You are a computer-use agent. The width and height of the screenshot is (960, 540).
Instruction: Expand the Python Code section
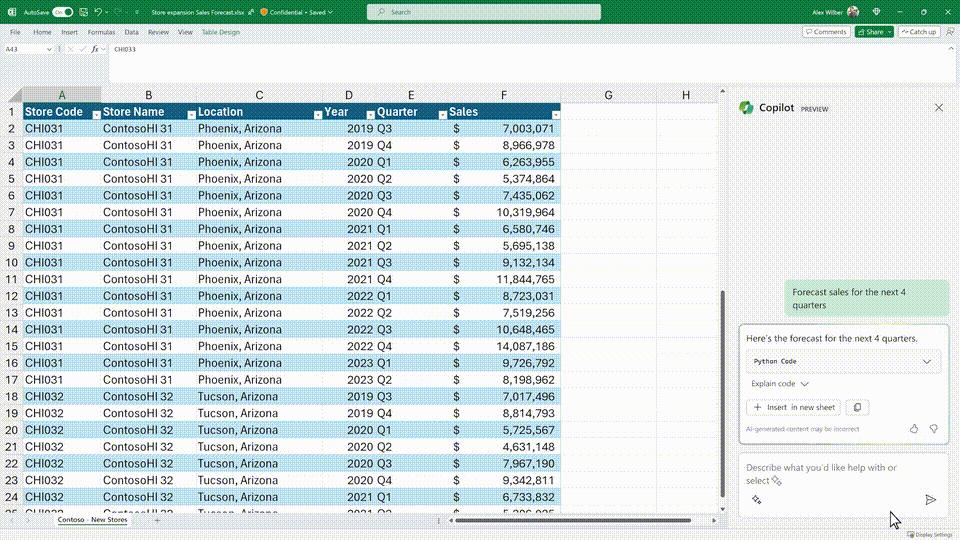pyautogui.click(x=926, y=361)
